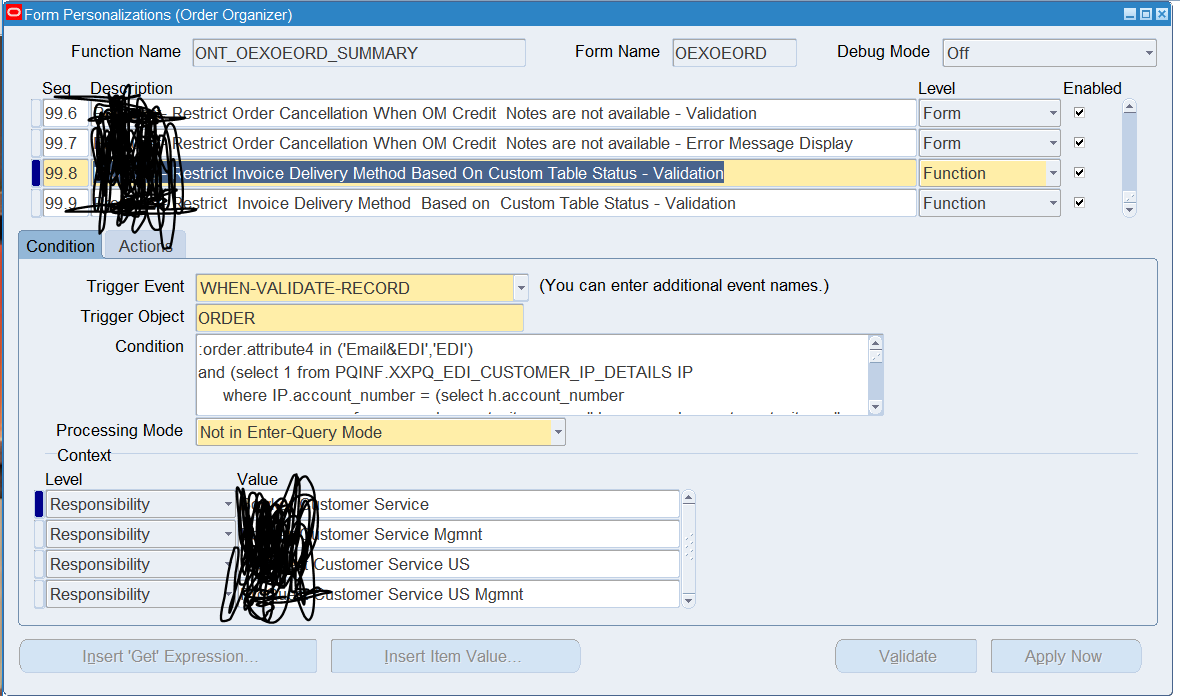Disable the Enabled checkbox for sequence 99.9
The image size is (1180, 696).
1079,203
